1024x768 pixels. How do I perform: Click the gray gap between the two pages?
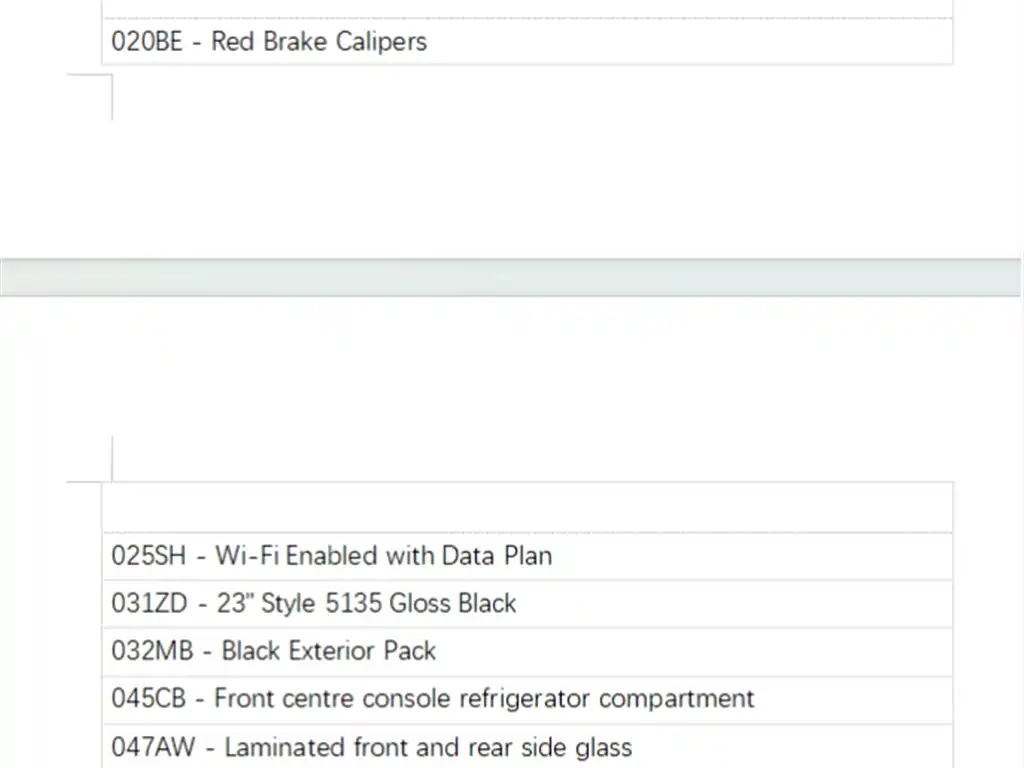512,277
